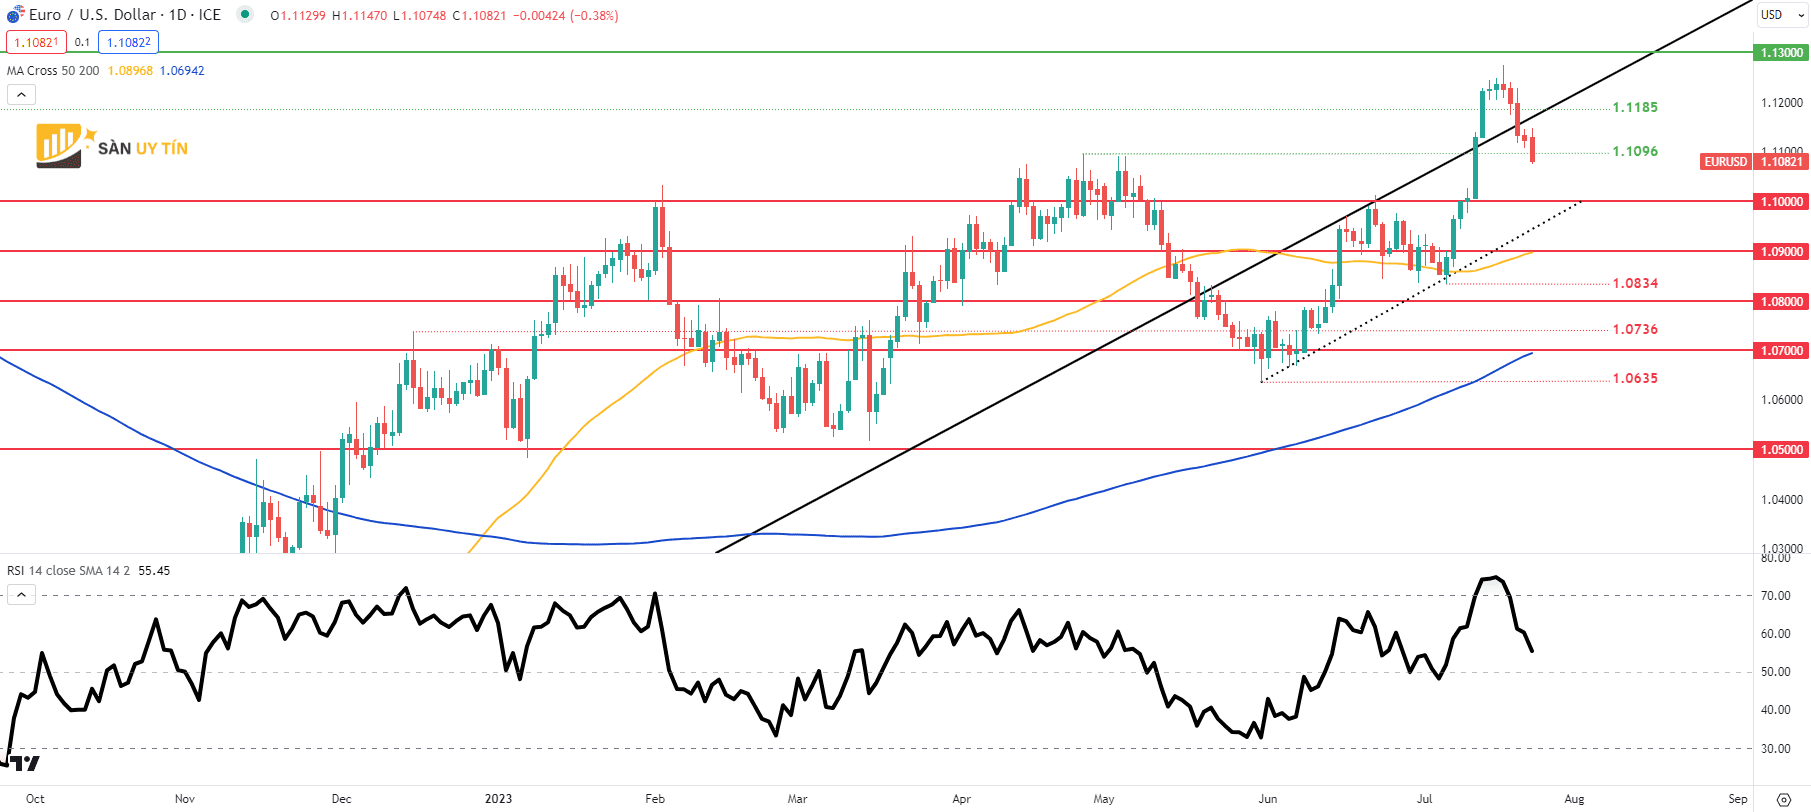Click the Dec label on time axis
The width and height of the screenshot is (1811, 812).
click(x=341, y=799)
